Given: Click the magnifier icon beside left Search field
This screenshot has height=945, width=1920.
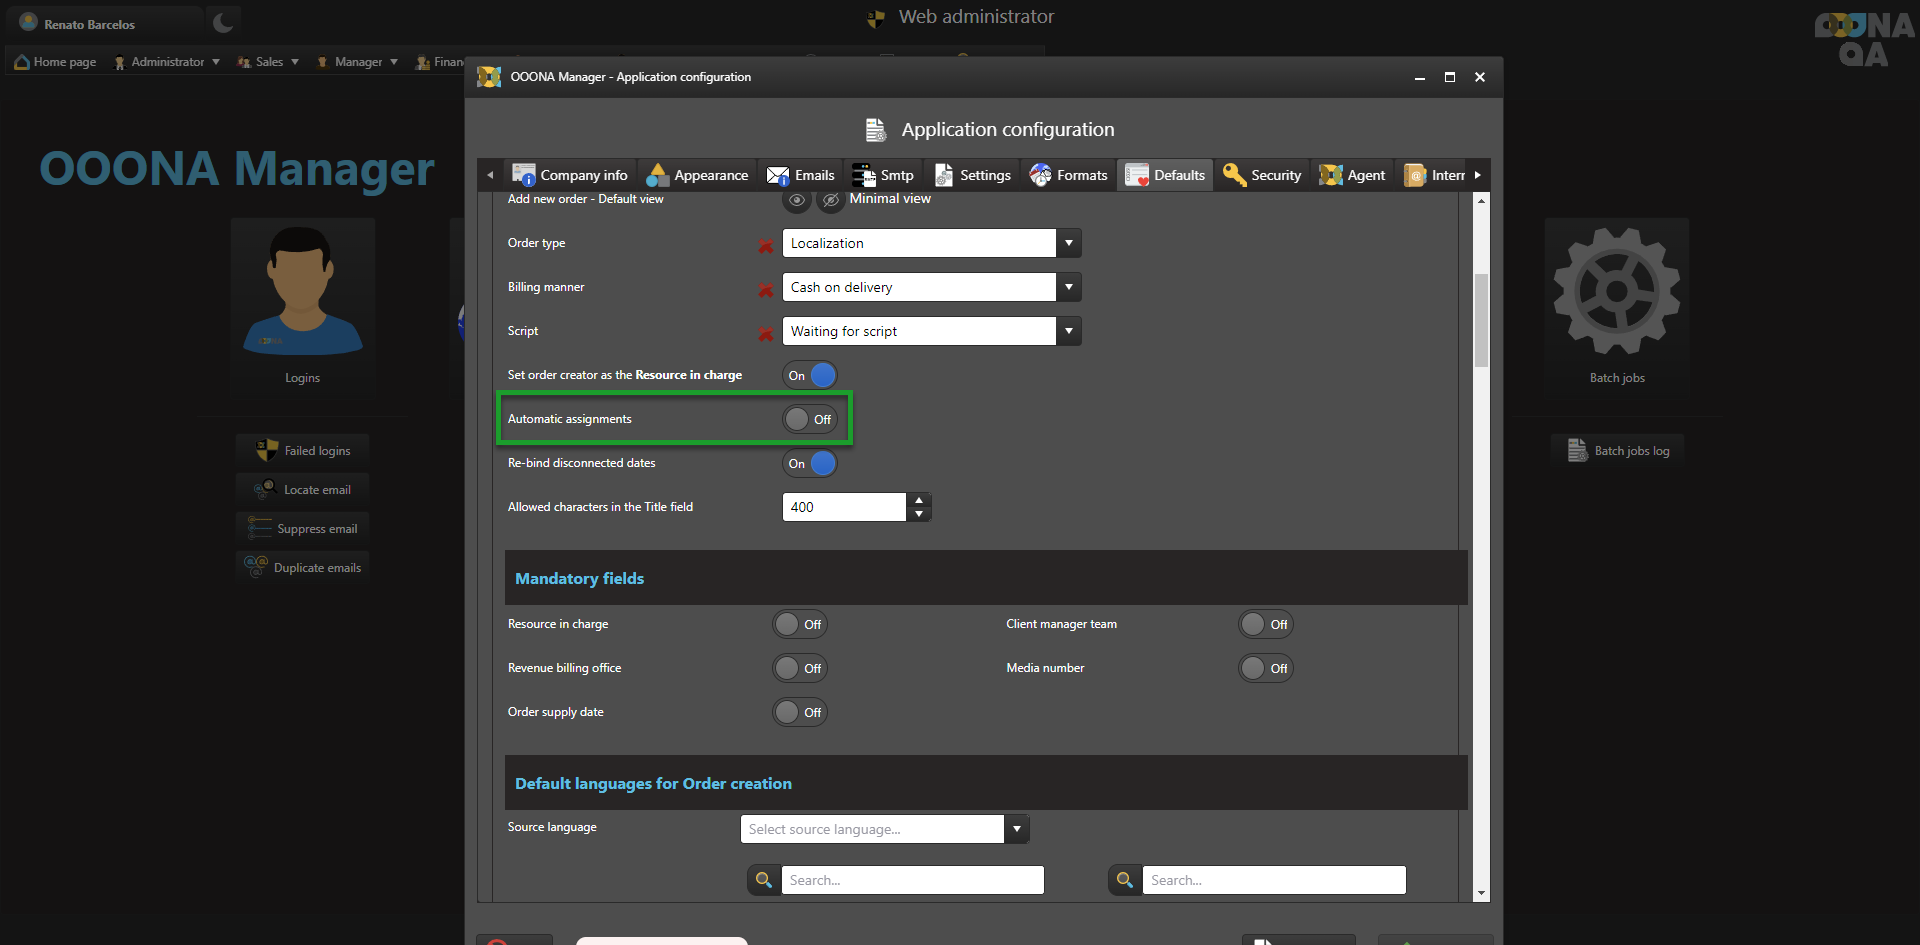Looking at the screenshot, I should 764,880.
